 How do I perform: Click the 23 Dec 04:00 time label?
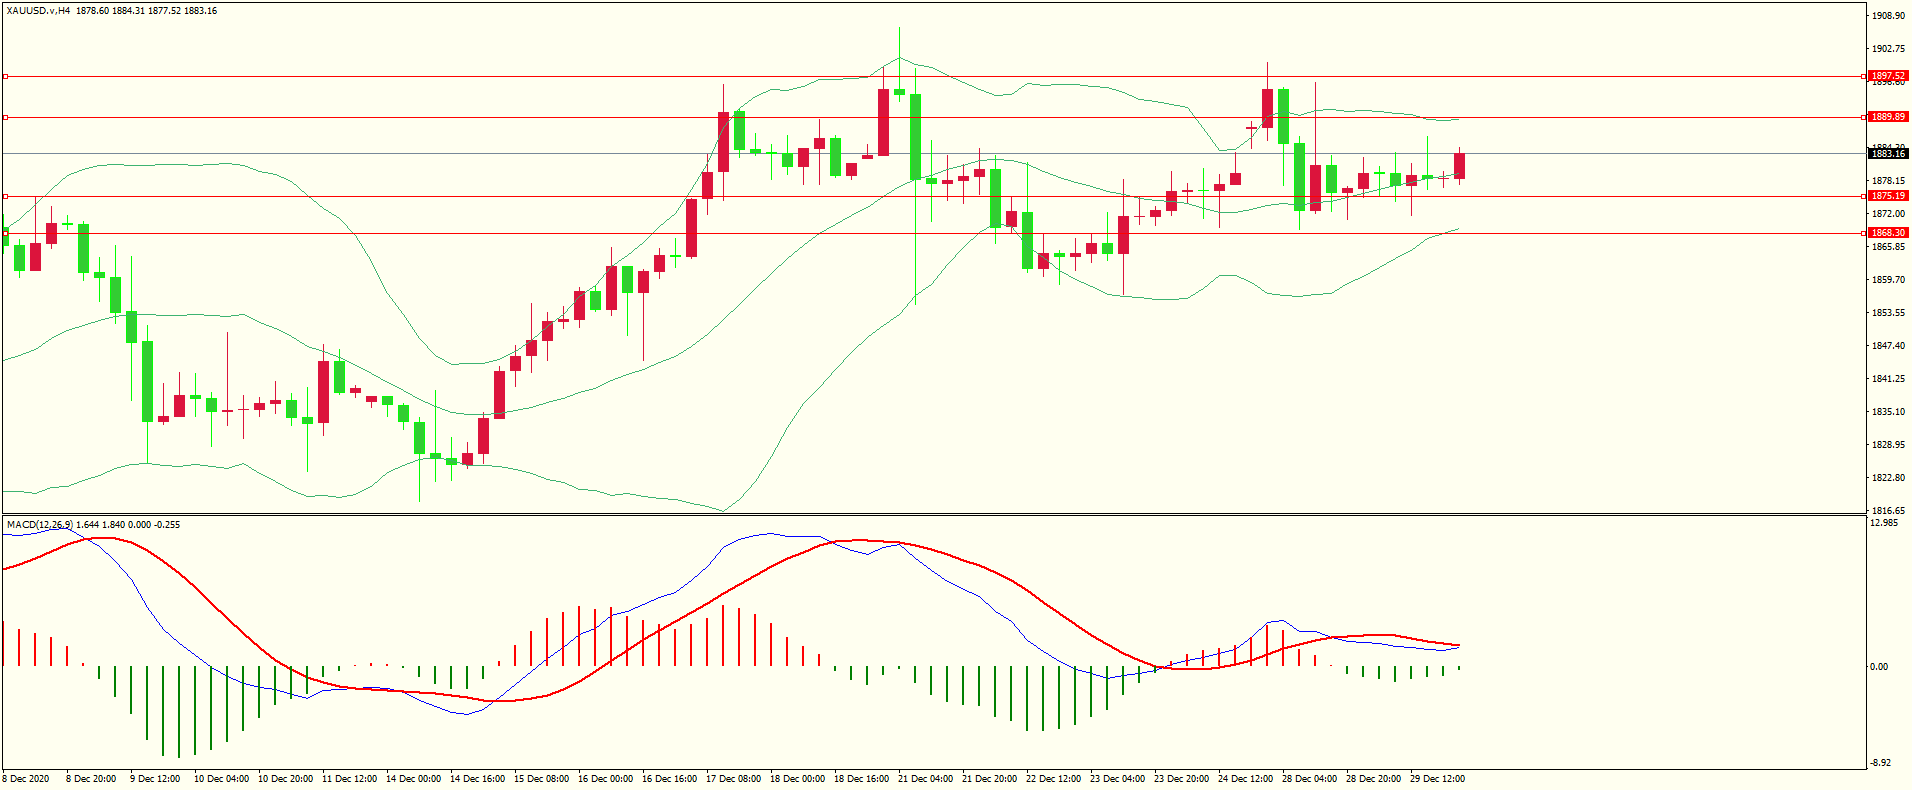tap(1117, 779)
